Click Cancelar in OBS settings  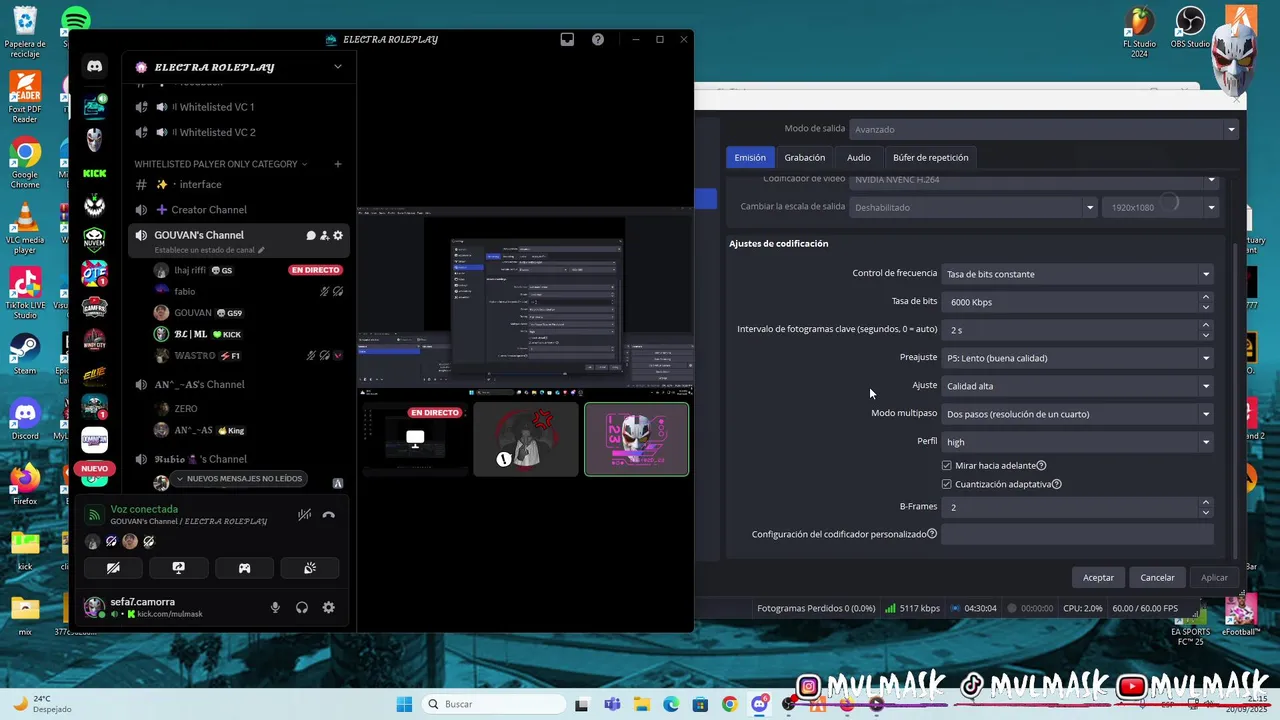click(1158, 577)
